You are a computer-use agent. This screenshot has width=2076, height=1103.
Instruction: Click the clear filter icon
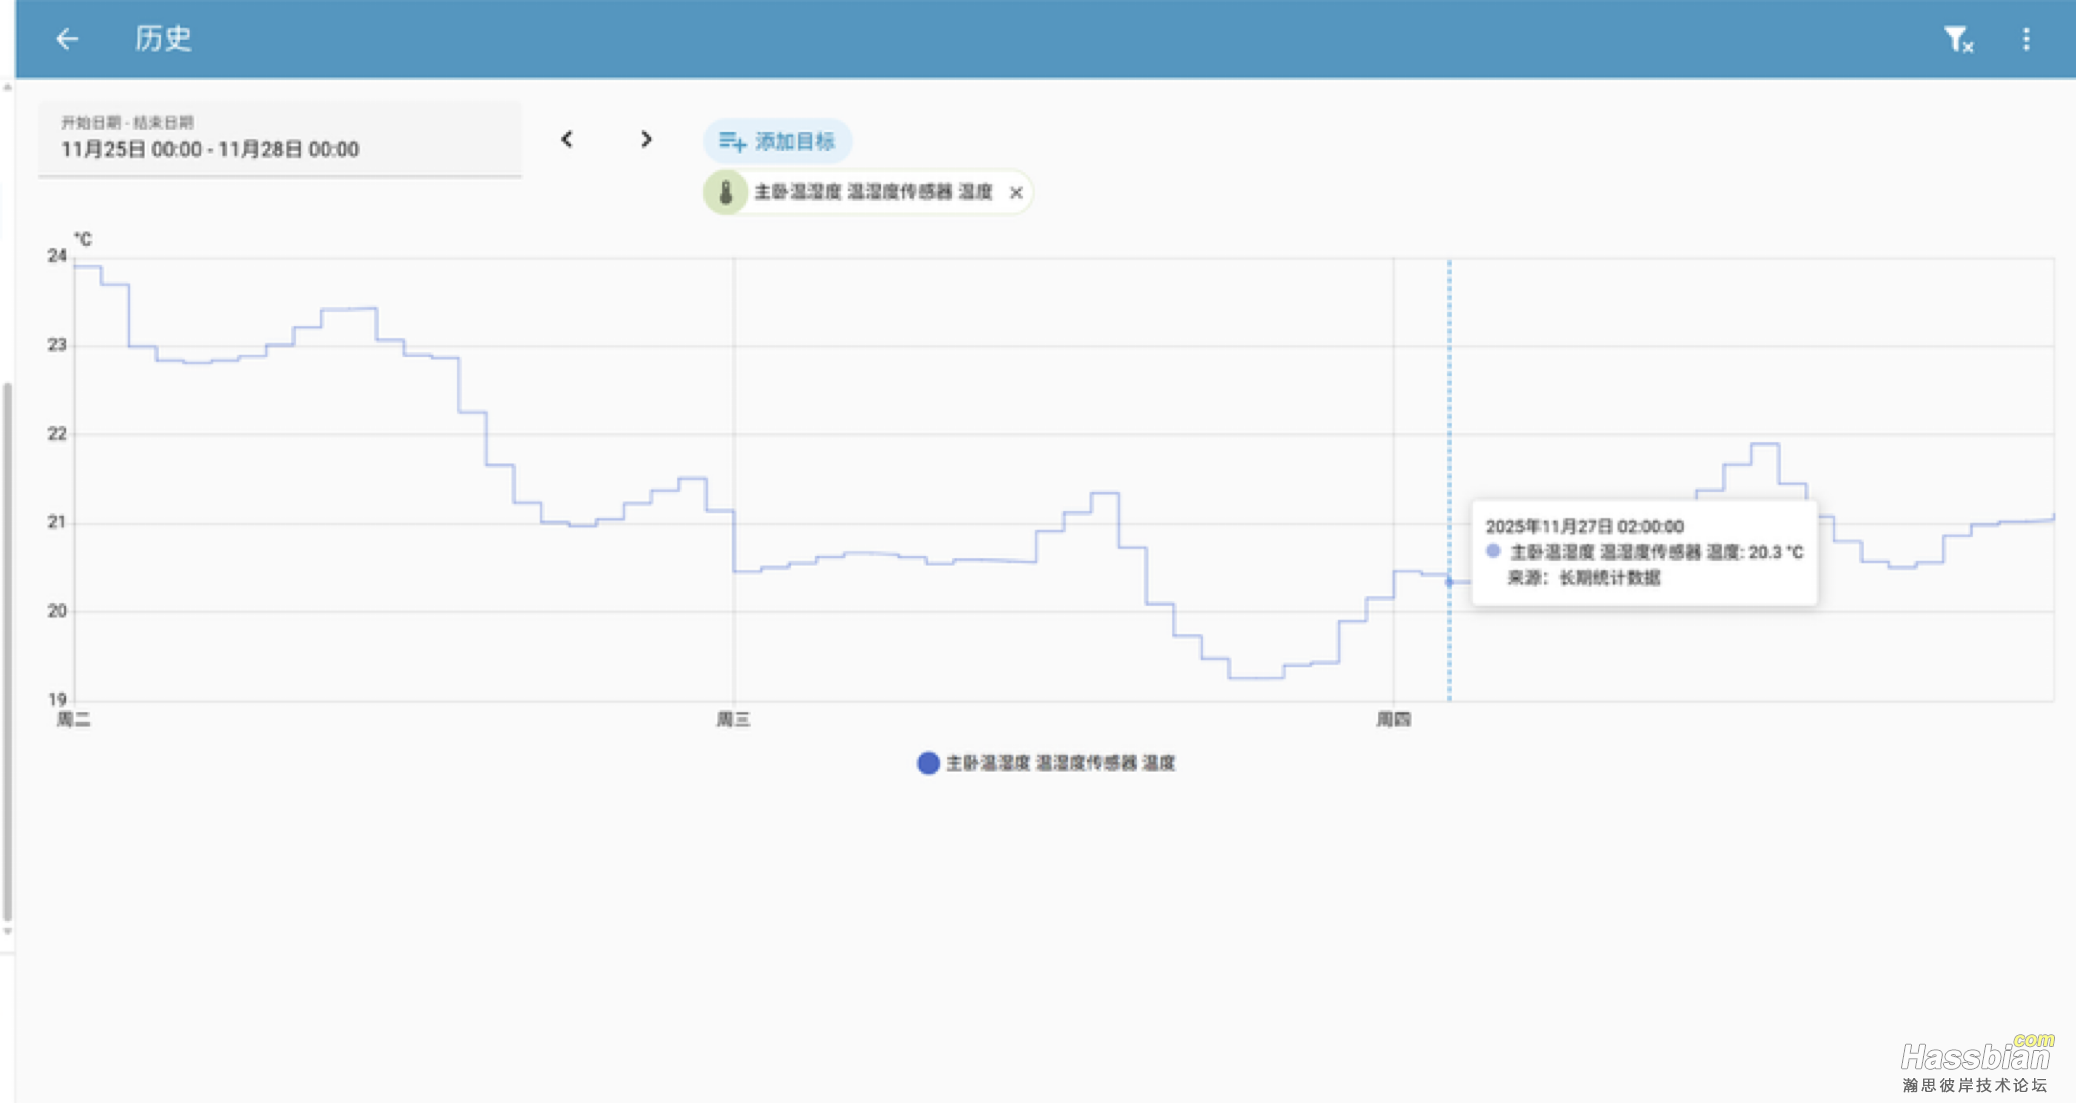tap(1957, 39)
